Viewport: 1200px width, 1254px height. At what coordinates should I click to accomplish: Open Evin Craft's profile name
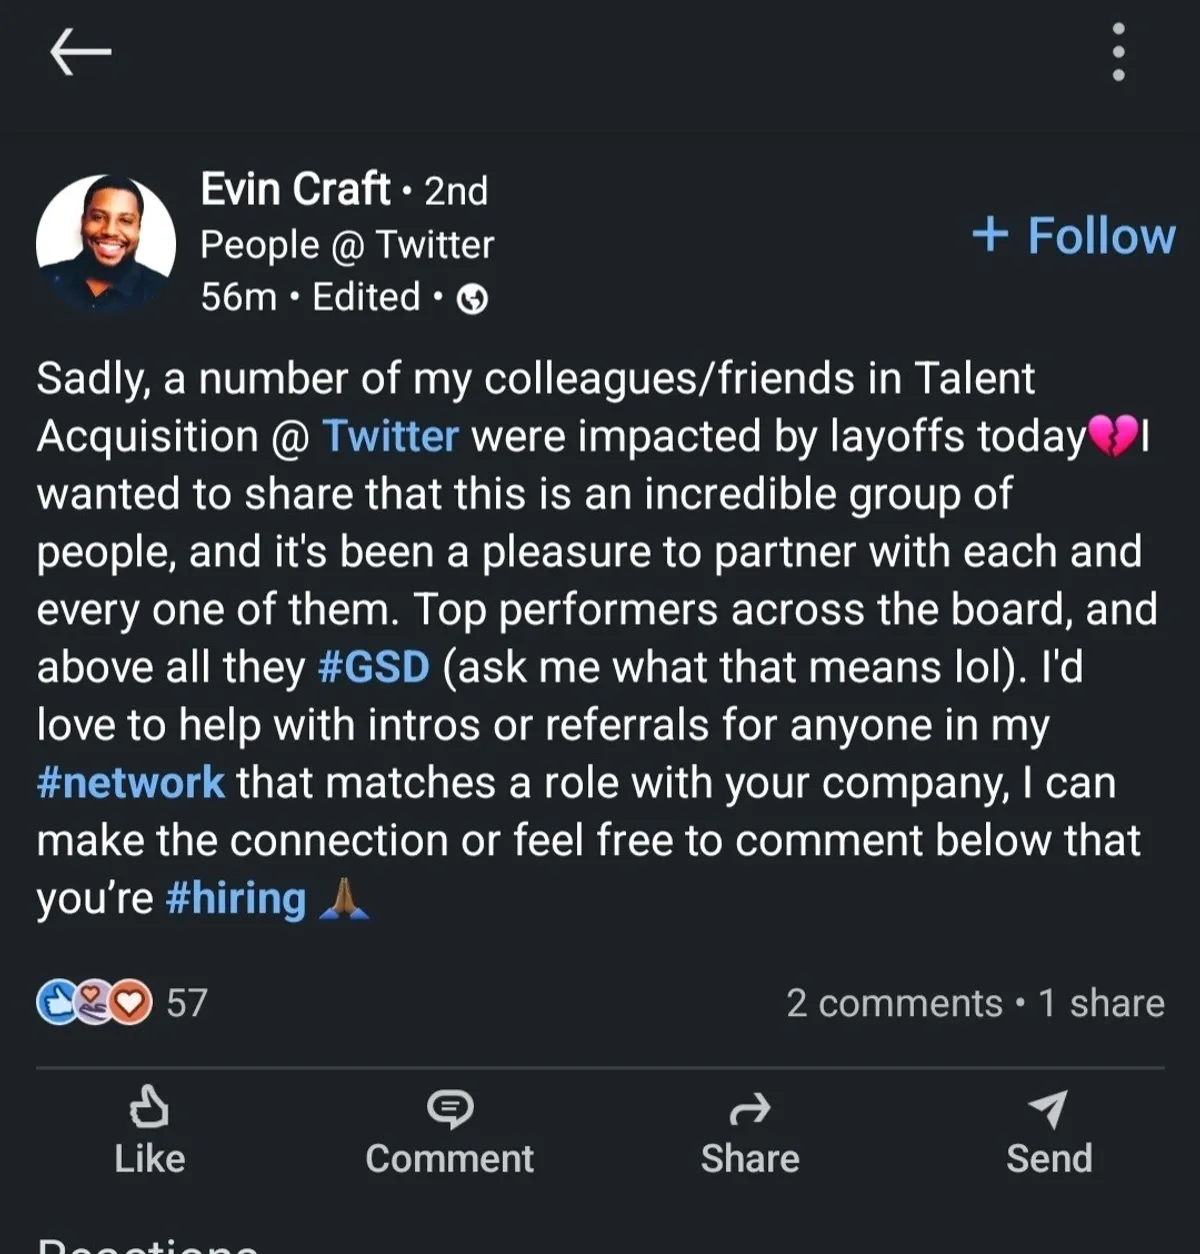(295, 189)
